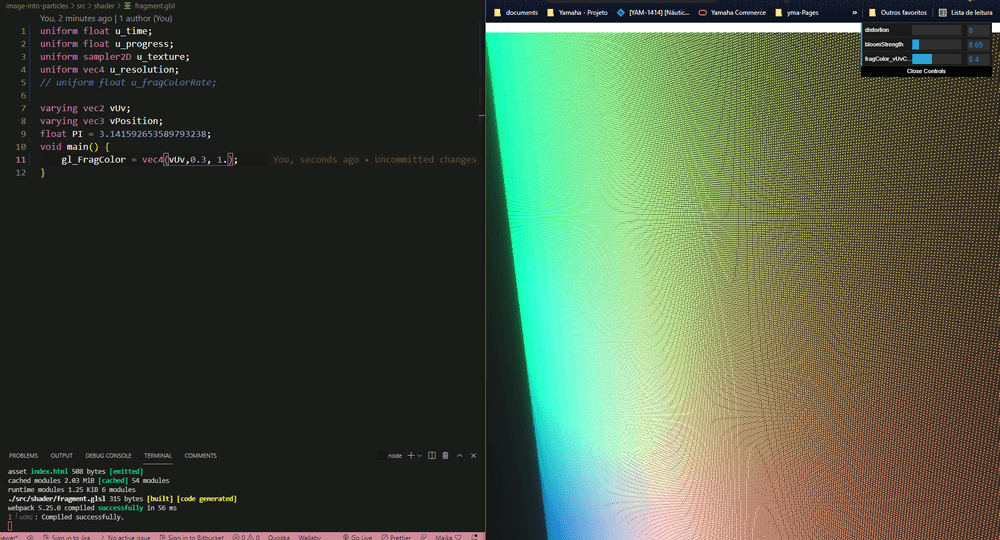This screenshot has height=540, width=1000.
Task: Open the Lista de leitura reading list
Action: [964, 13]
